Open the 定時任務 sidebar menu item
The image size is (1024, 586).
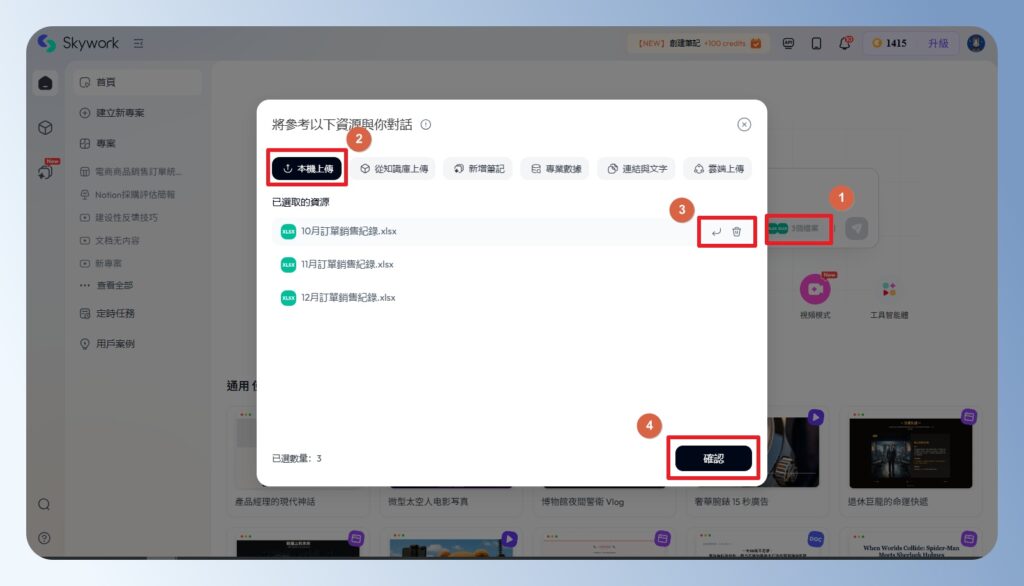[109, 314]
